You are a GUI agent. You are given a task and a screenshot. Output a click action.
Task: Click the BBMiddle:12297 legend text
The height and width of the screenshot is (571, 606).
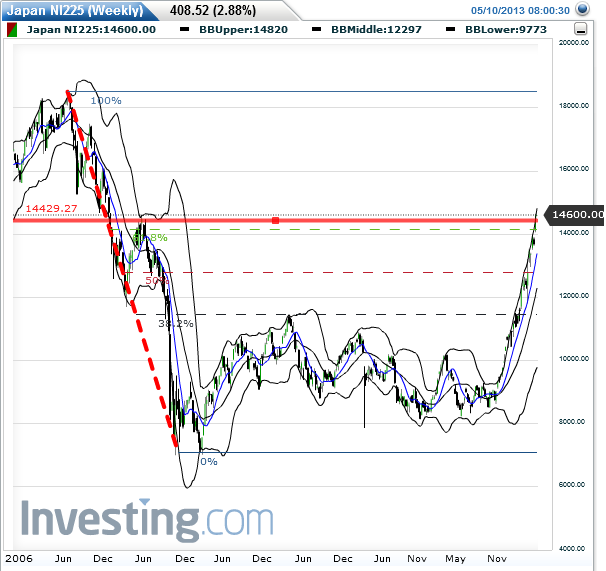point(376,30)
